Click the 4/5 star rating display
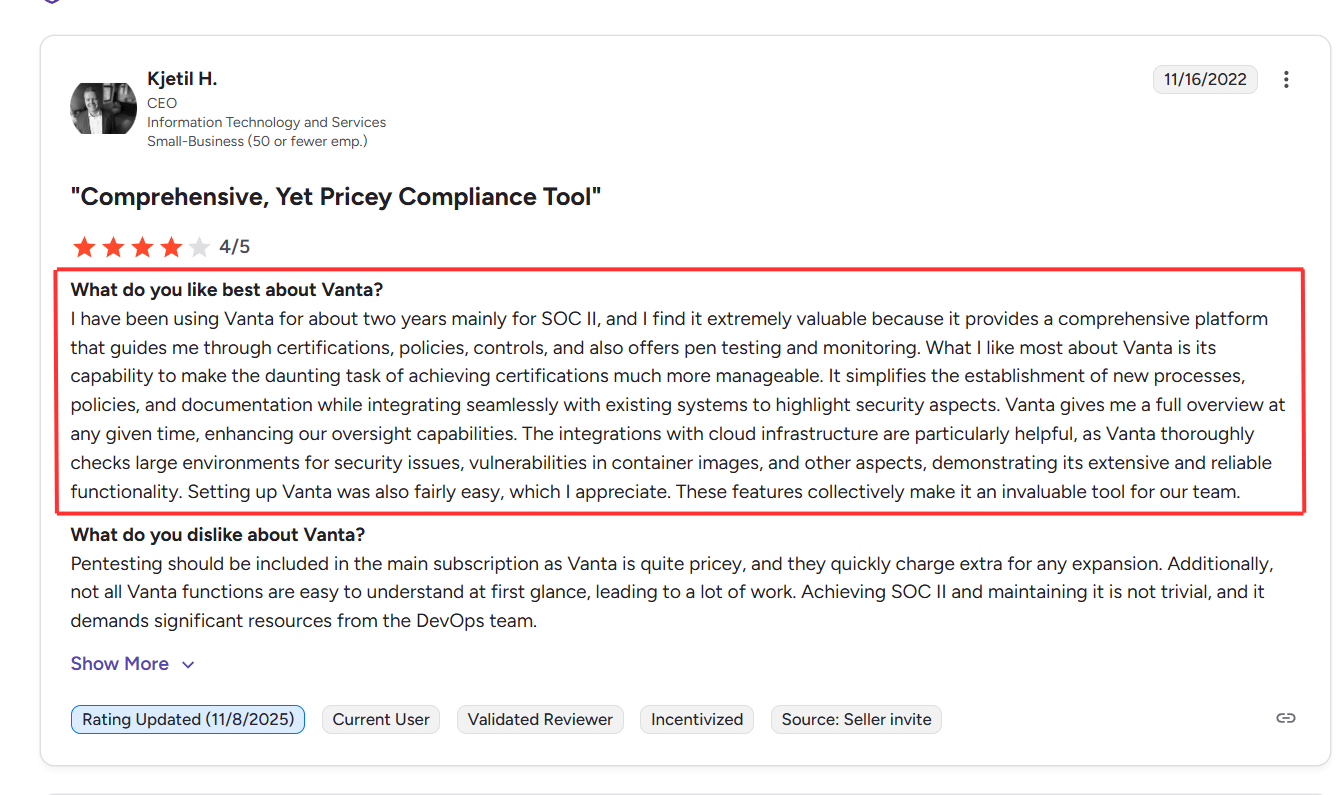This screenshot has width=1344, height=795. (x=236, y=245)
